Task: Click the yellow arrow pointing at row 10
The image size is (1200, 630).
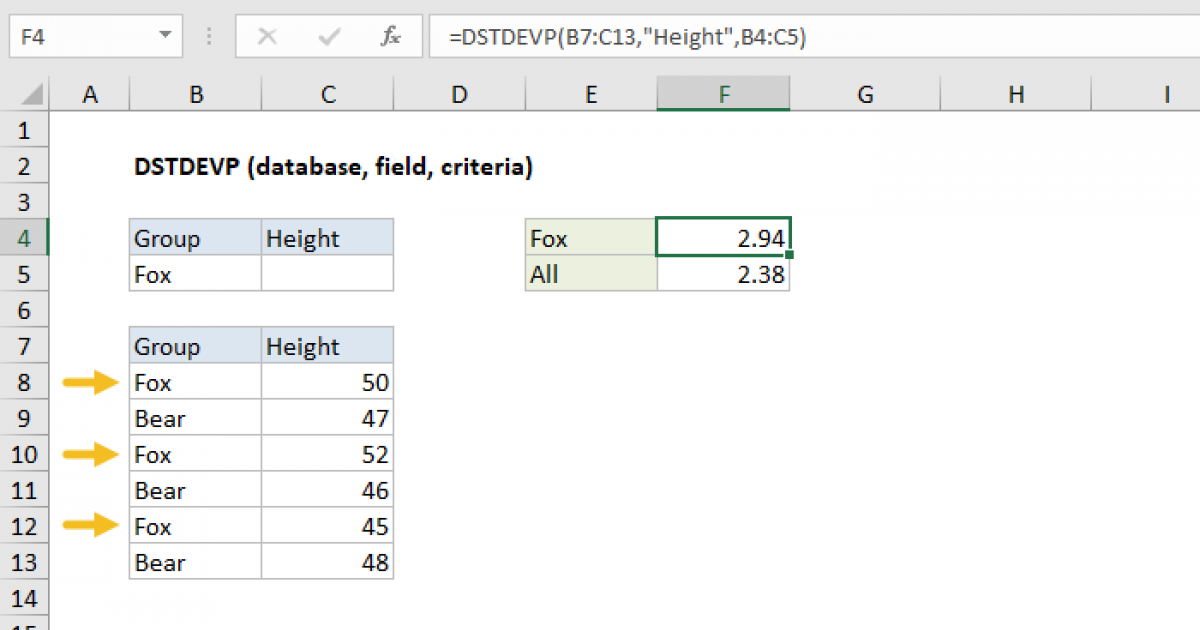Action: (89, 454)
